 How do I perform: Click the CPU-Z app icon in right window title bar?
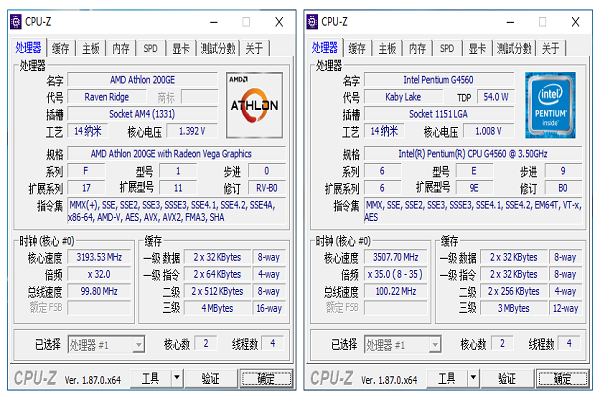[x=312, y=22]
